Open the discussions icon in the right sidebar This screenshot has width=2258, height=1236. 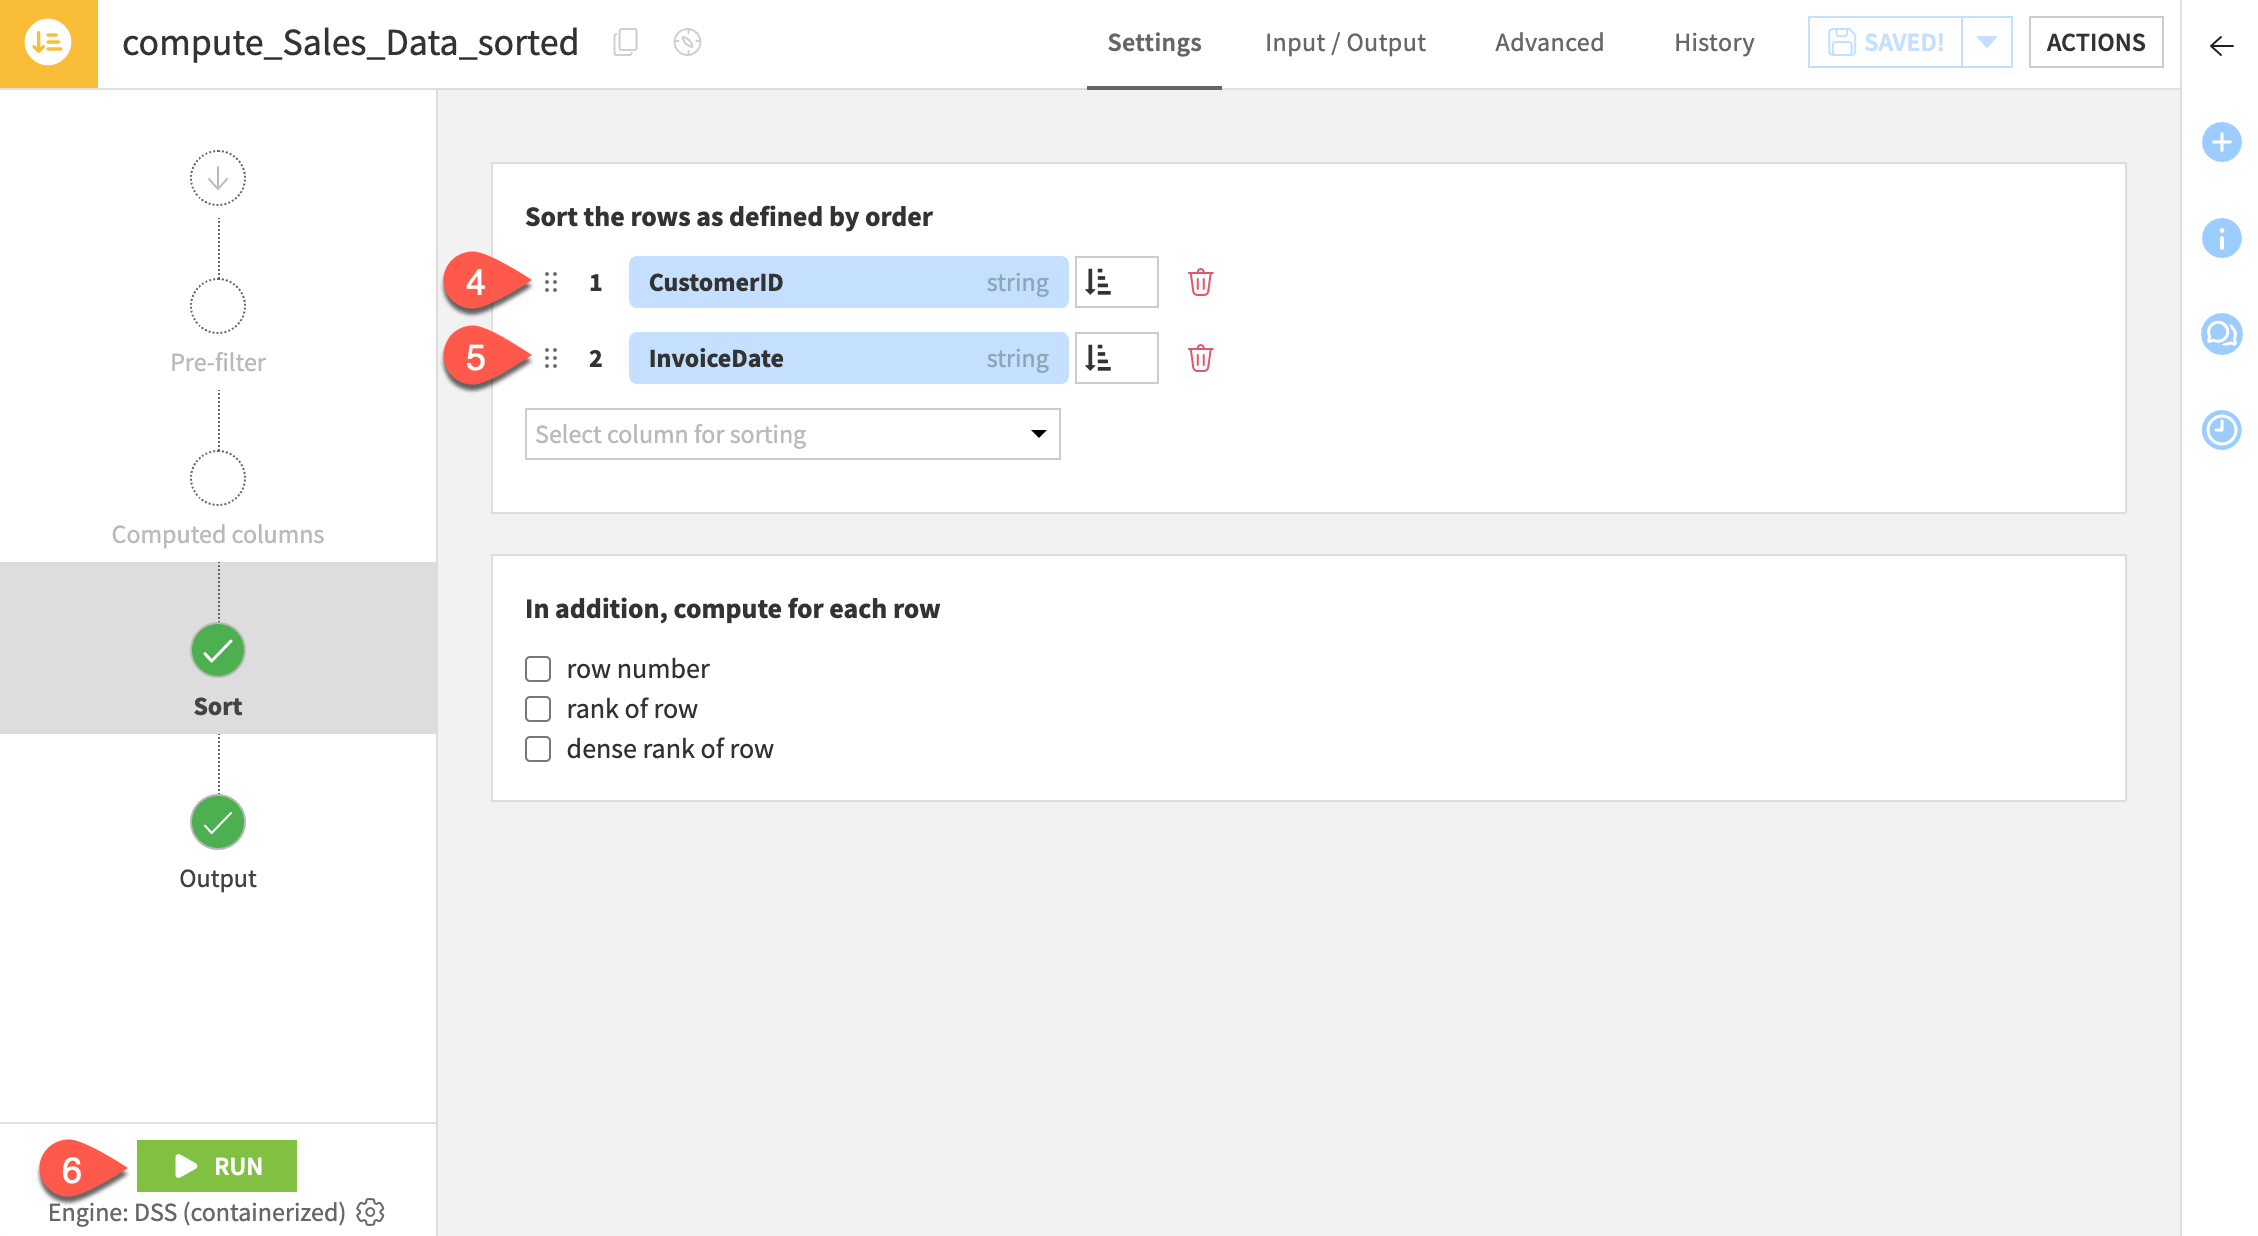tap(2221, 334)
